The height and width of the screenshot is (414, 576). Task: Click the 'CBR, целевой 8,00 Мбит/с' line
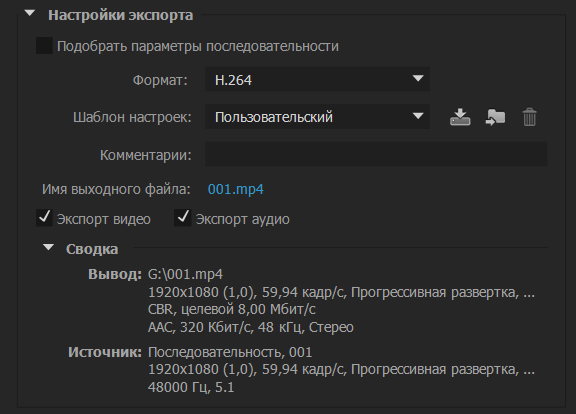coord(231,309)
